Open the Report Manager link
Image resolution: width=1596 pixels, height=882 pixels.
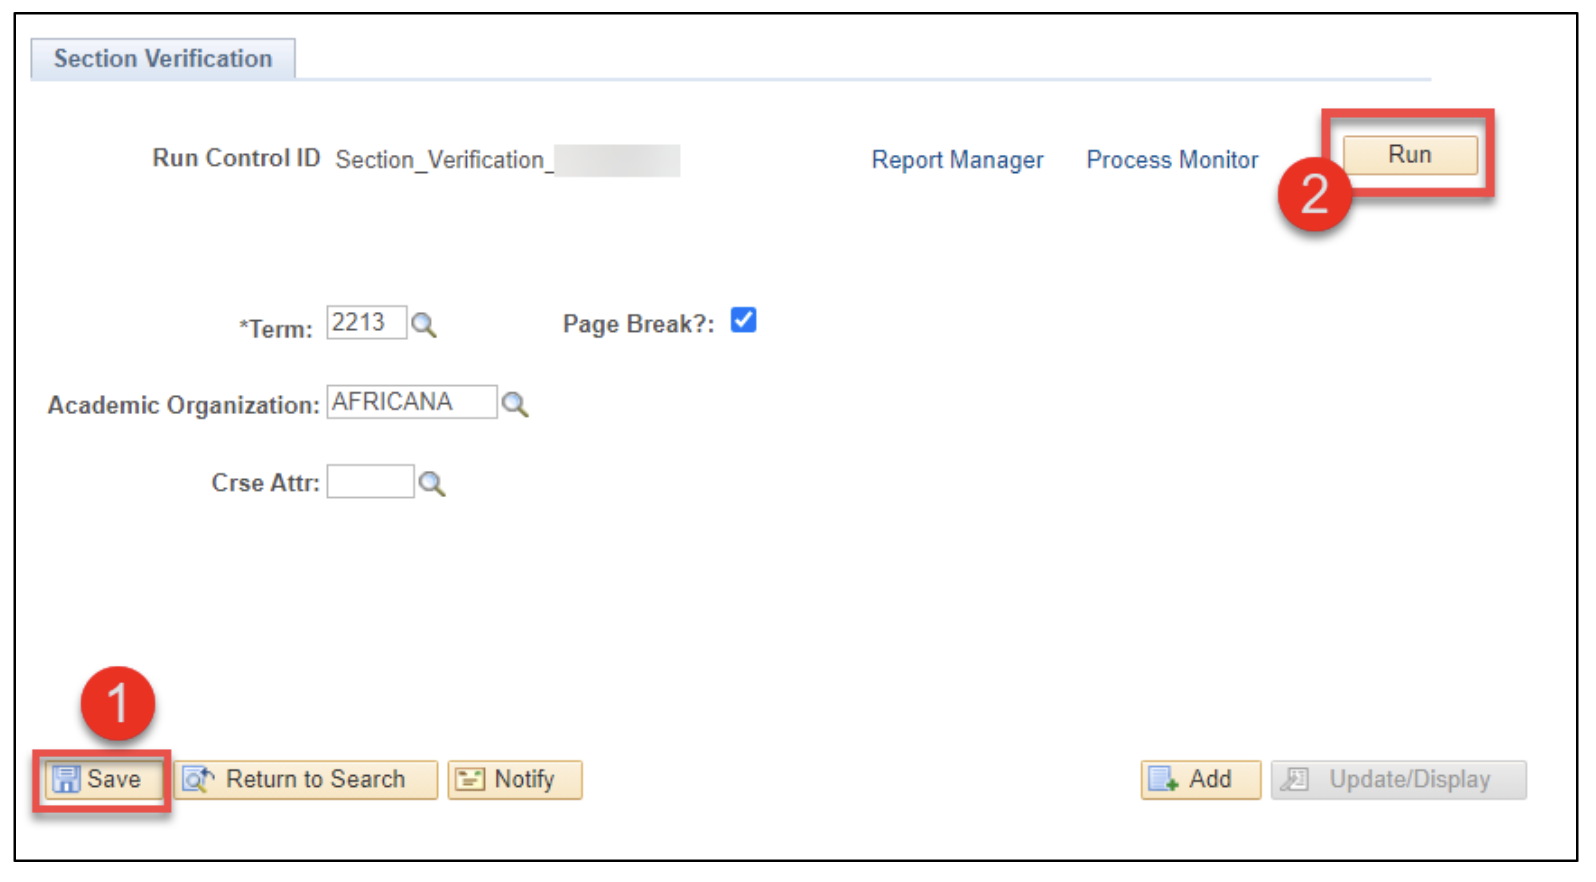[956, 160]
